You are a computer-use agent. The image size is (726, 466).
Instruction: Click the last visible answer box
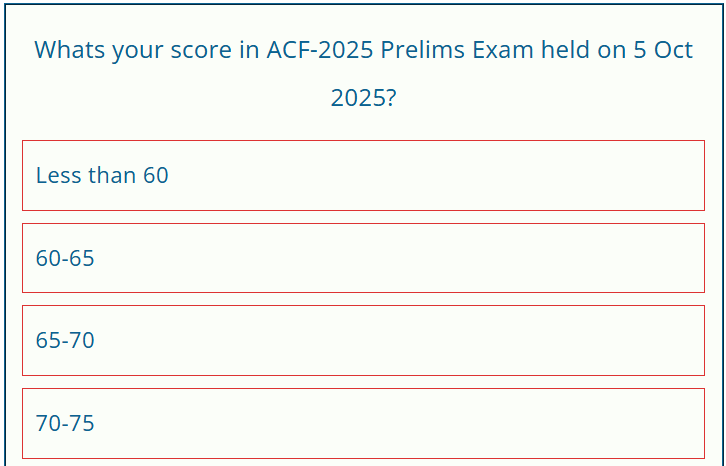pos(363,423)
